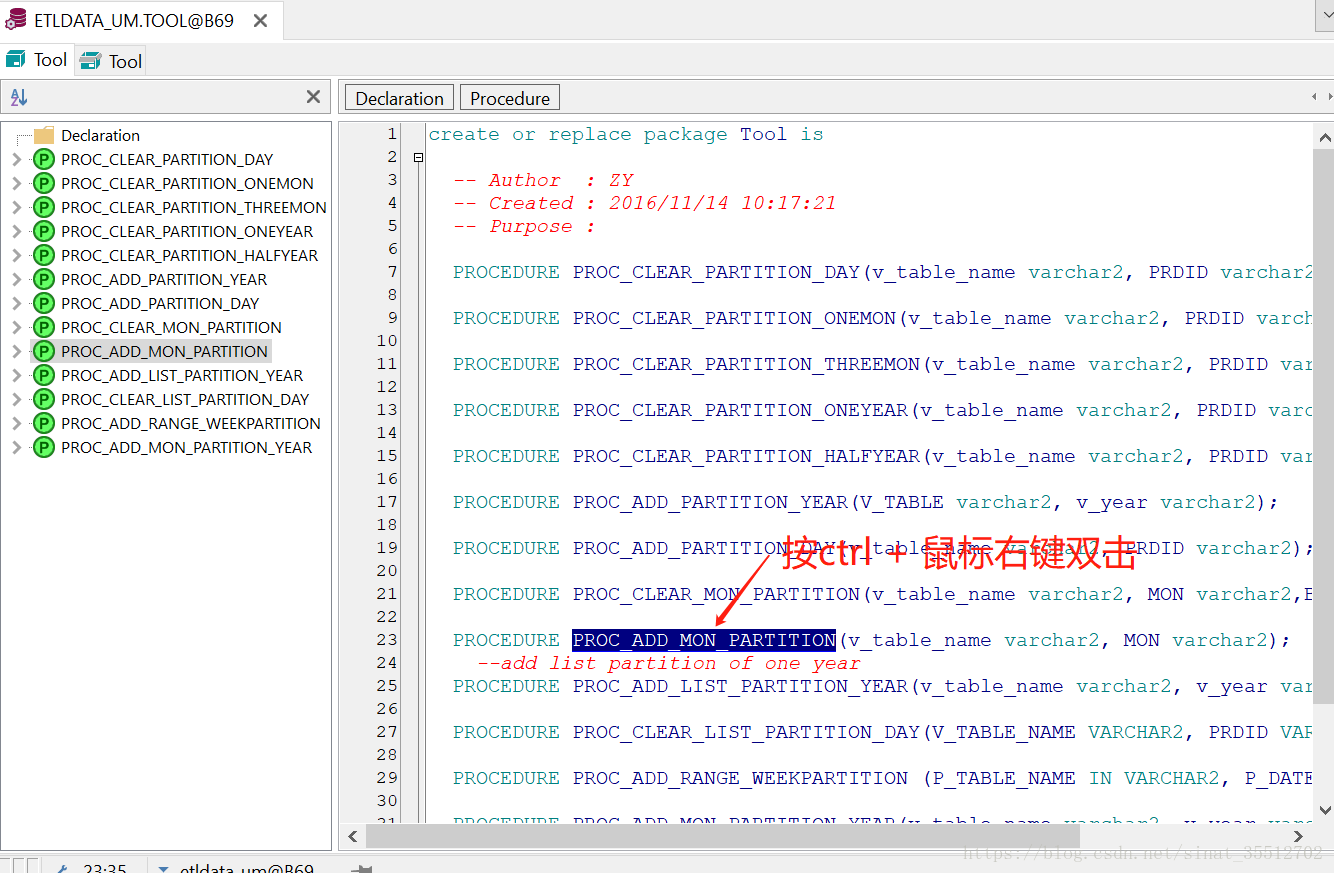Click the editor horizontal scrollbar thumb

coord(722,835)
